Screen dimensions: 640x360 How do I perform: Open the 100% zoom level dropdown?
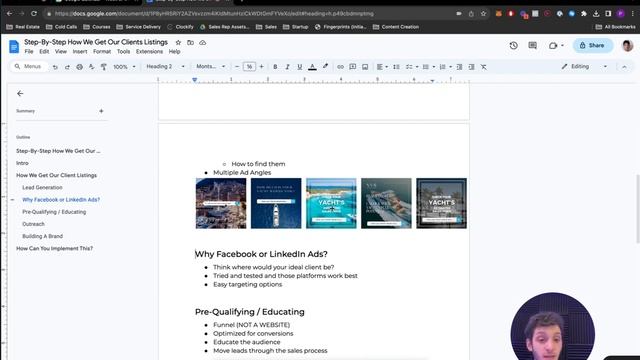pyautogui.click(x=124, y=67)
